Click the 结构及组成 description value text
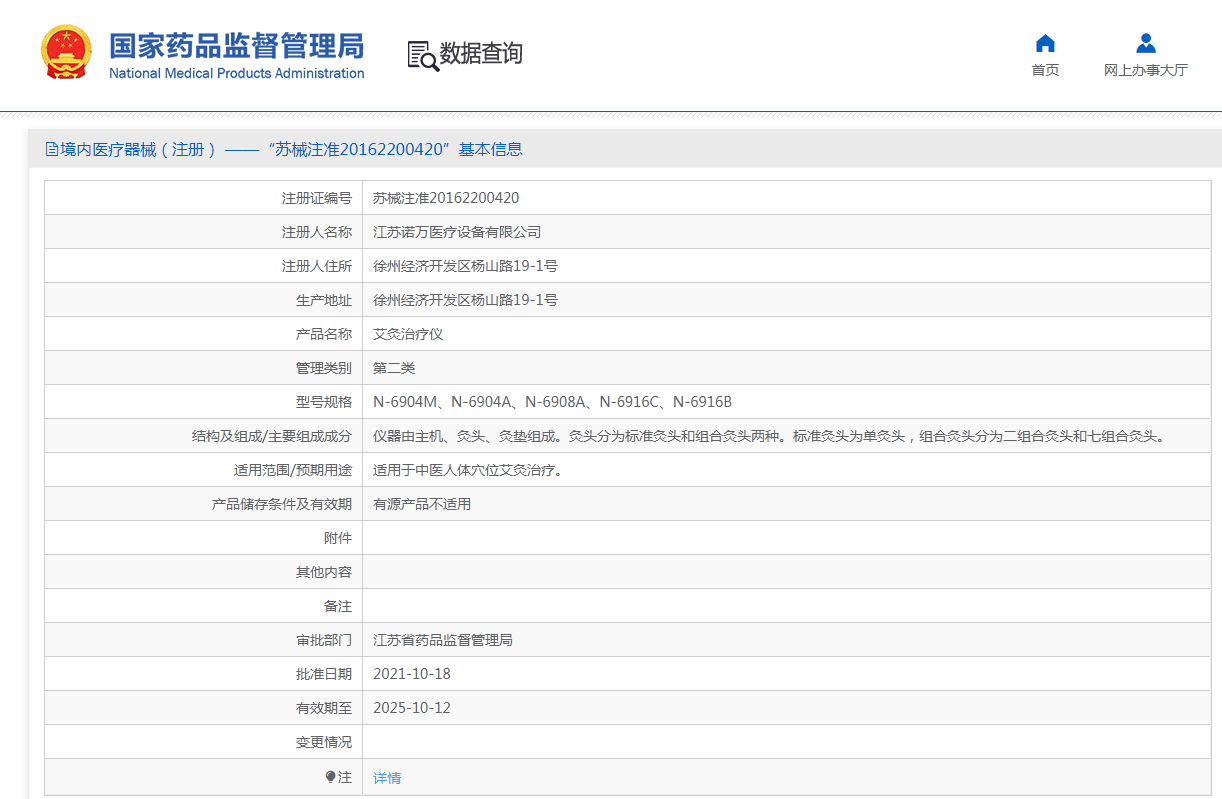The height and width of the screenshot is (799, 1222). pos(768,436)
